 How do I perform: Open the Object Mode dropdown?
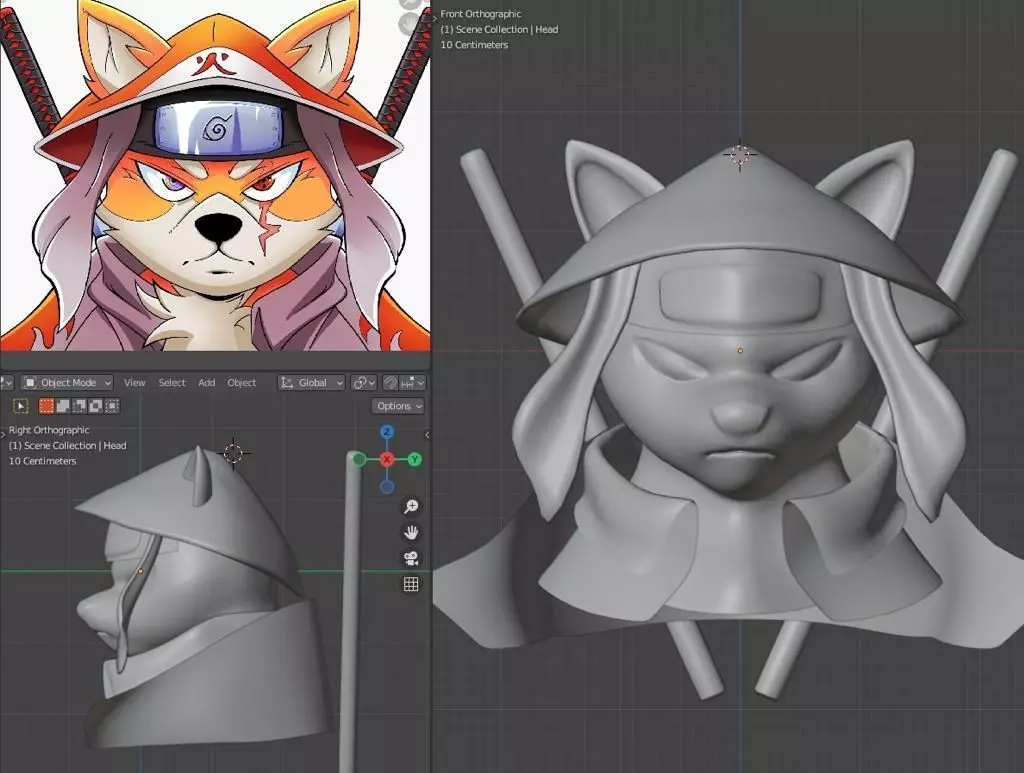point(67,383)
